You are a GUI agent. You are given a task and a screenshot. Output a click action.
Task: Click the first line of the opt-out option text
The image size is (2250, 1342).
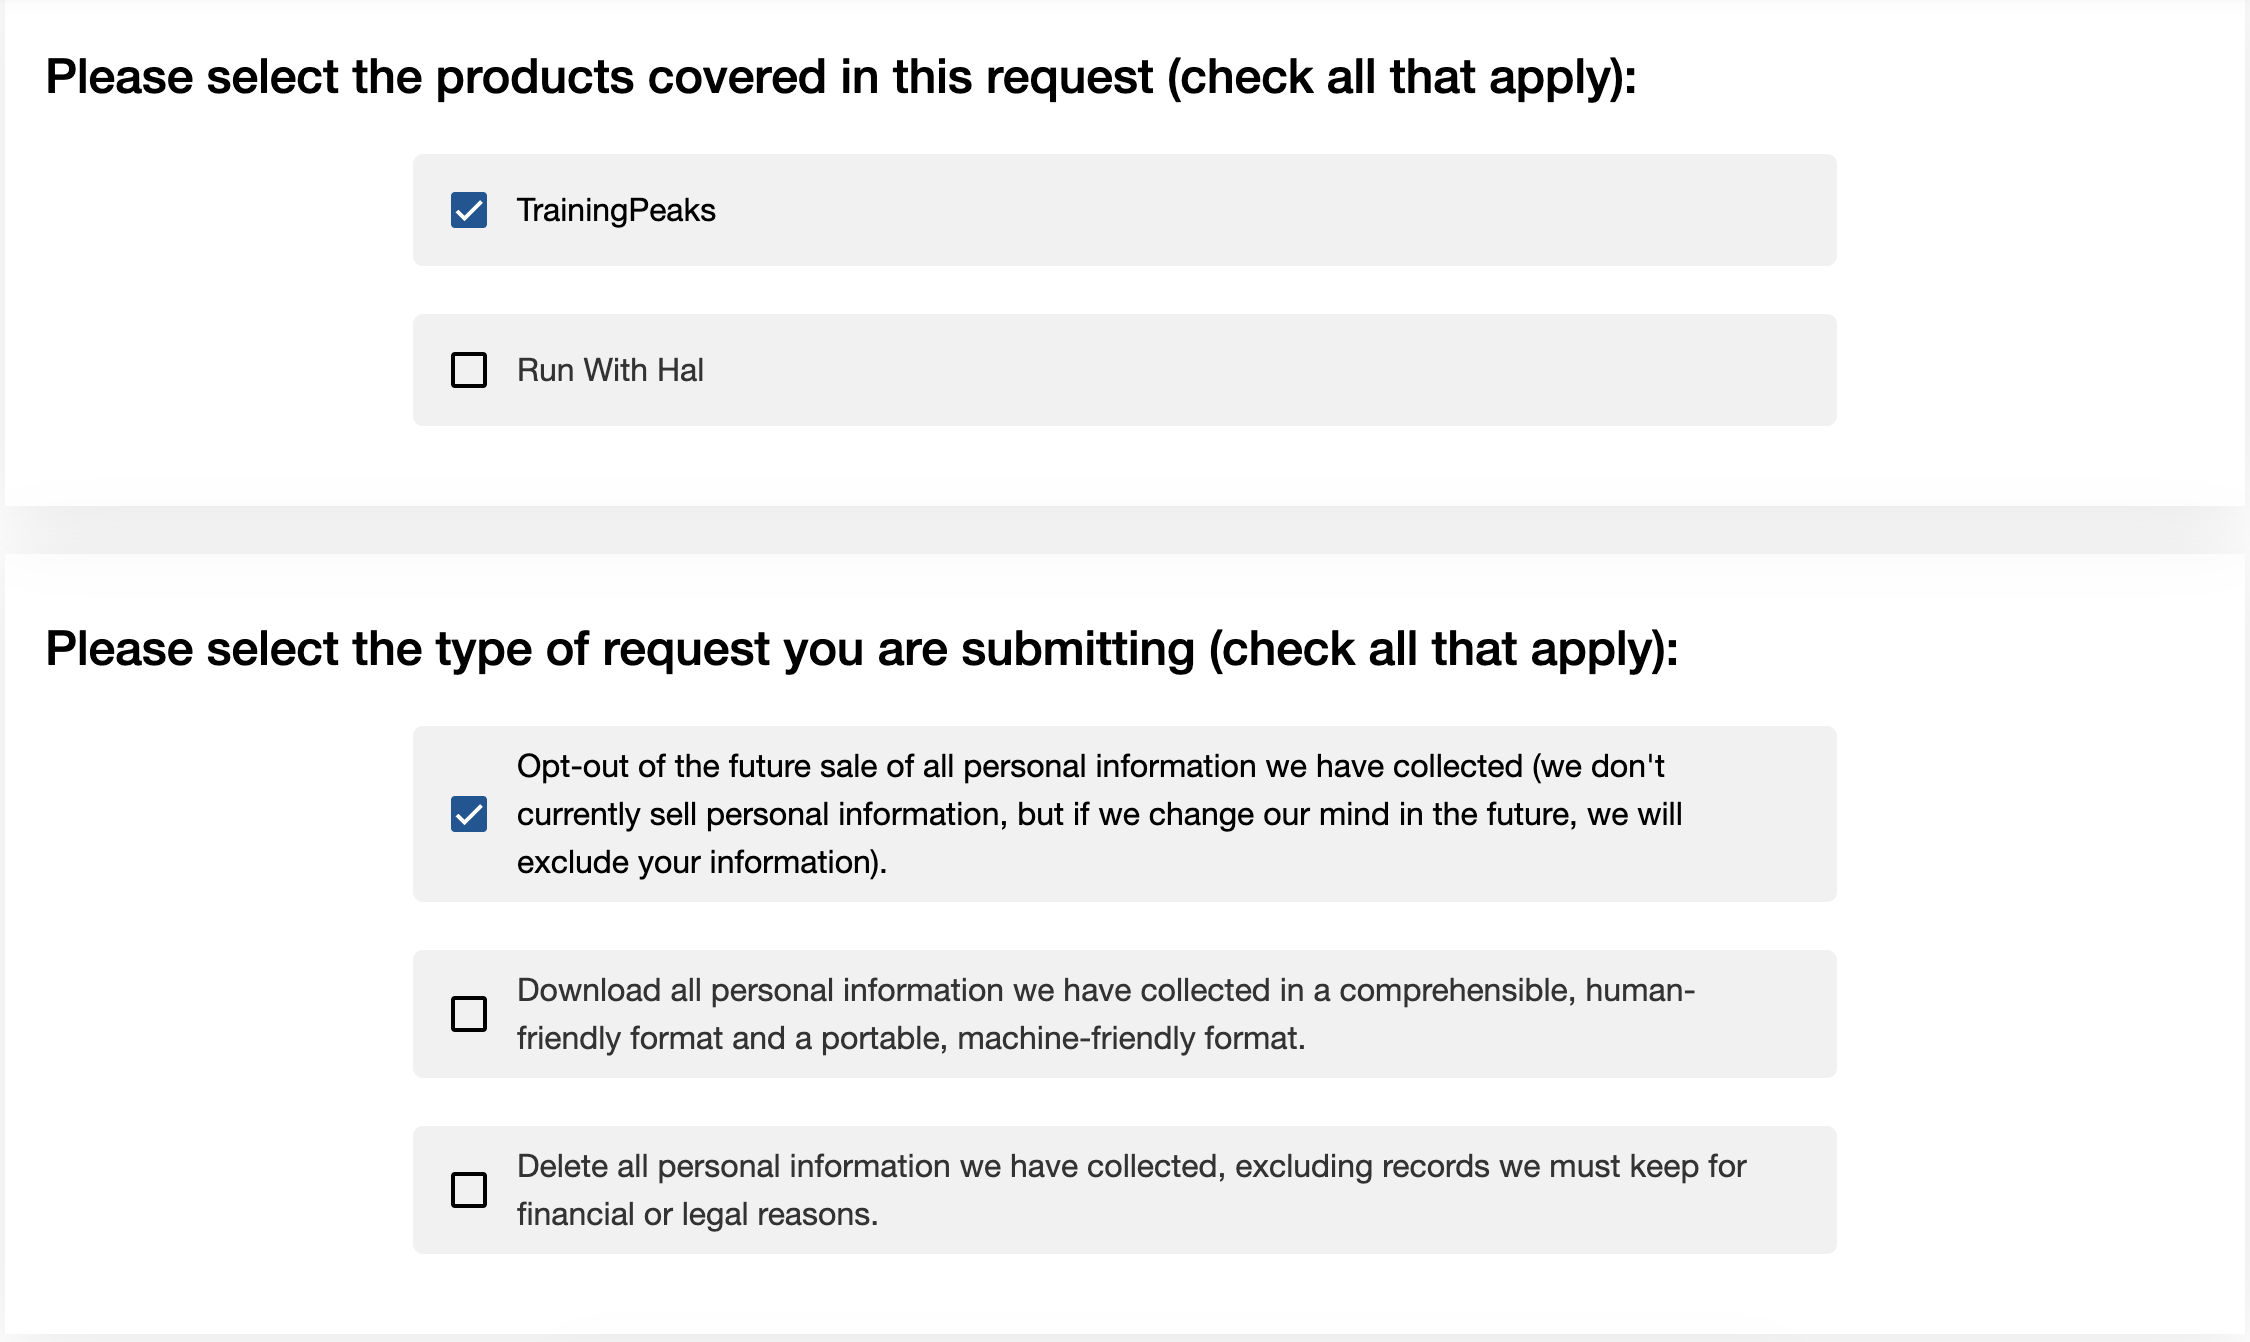pos(1090,766)
